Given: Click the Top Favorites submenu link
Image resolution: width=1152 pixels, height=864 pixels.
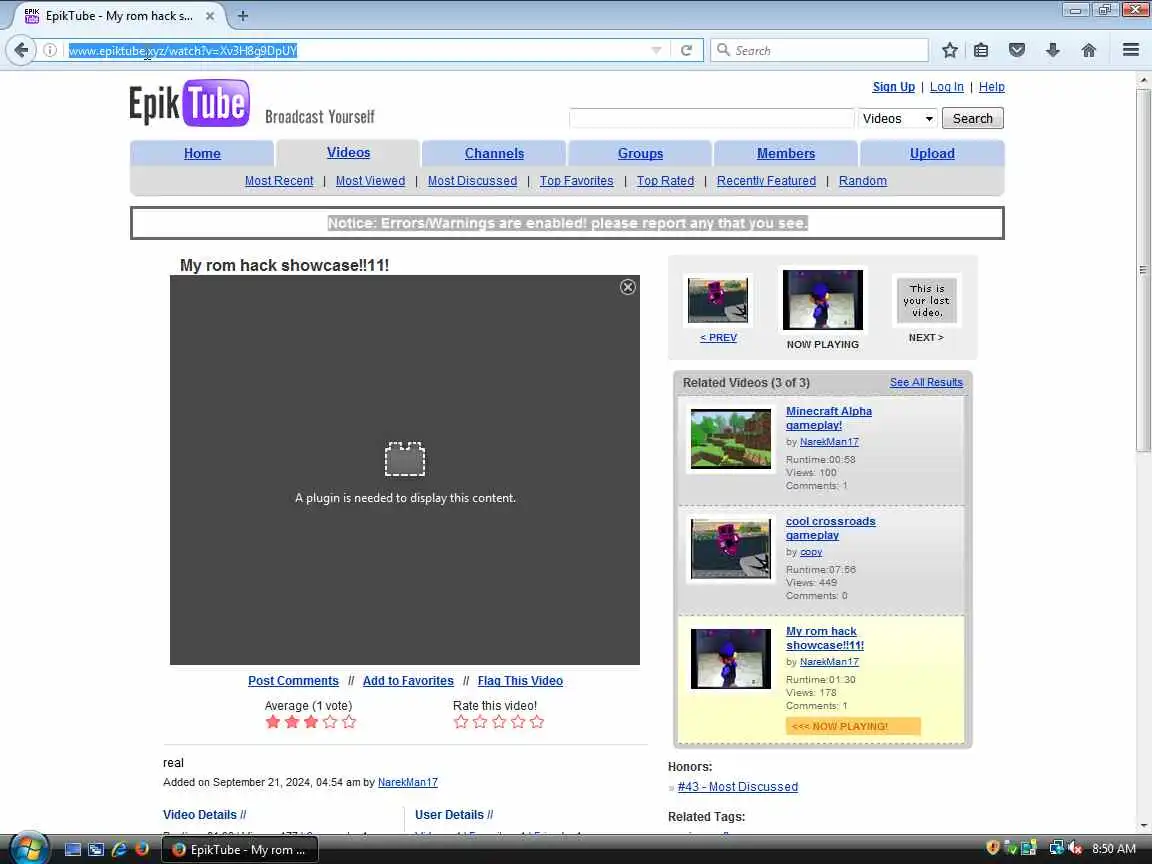Looking at the screenshot, I should (577, 181).
